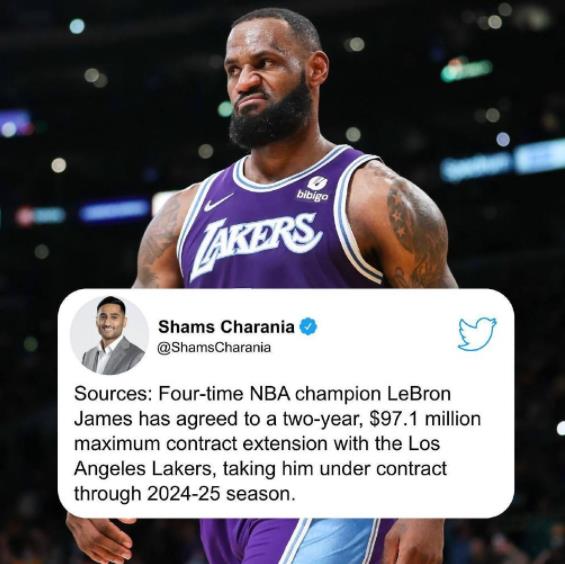Click "Four-time NBA champion" in the tweet
The image size is (565, 564).
coord(270,394)
